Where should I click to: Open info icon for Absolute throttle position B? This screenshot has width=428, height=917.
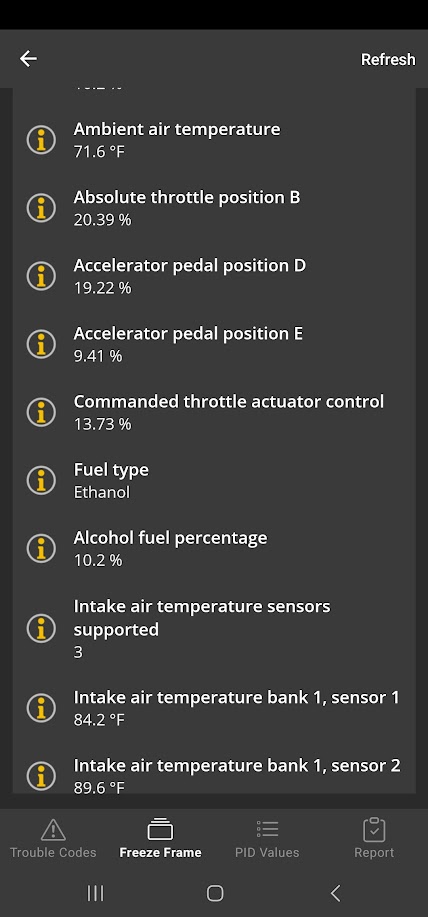coord(42,208)
